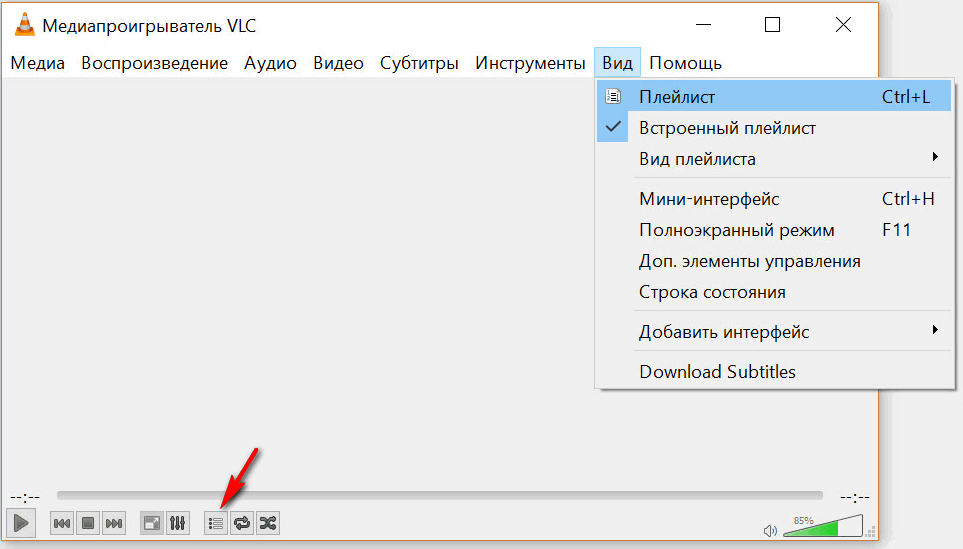Image resolution: width=963 pixels, height=549 pixels.
Task: Minimize the VLC window
Action: point(703,25)
